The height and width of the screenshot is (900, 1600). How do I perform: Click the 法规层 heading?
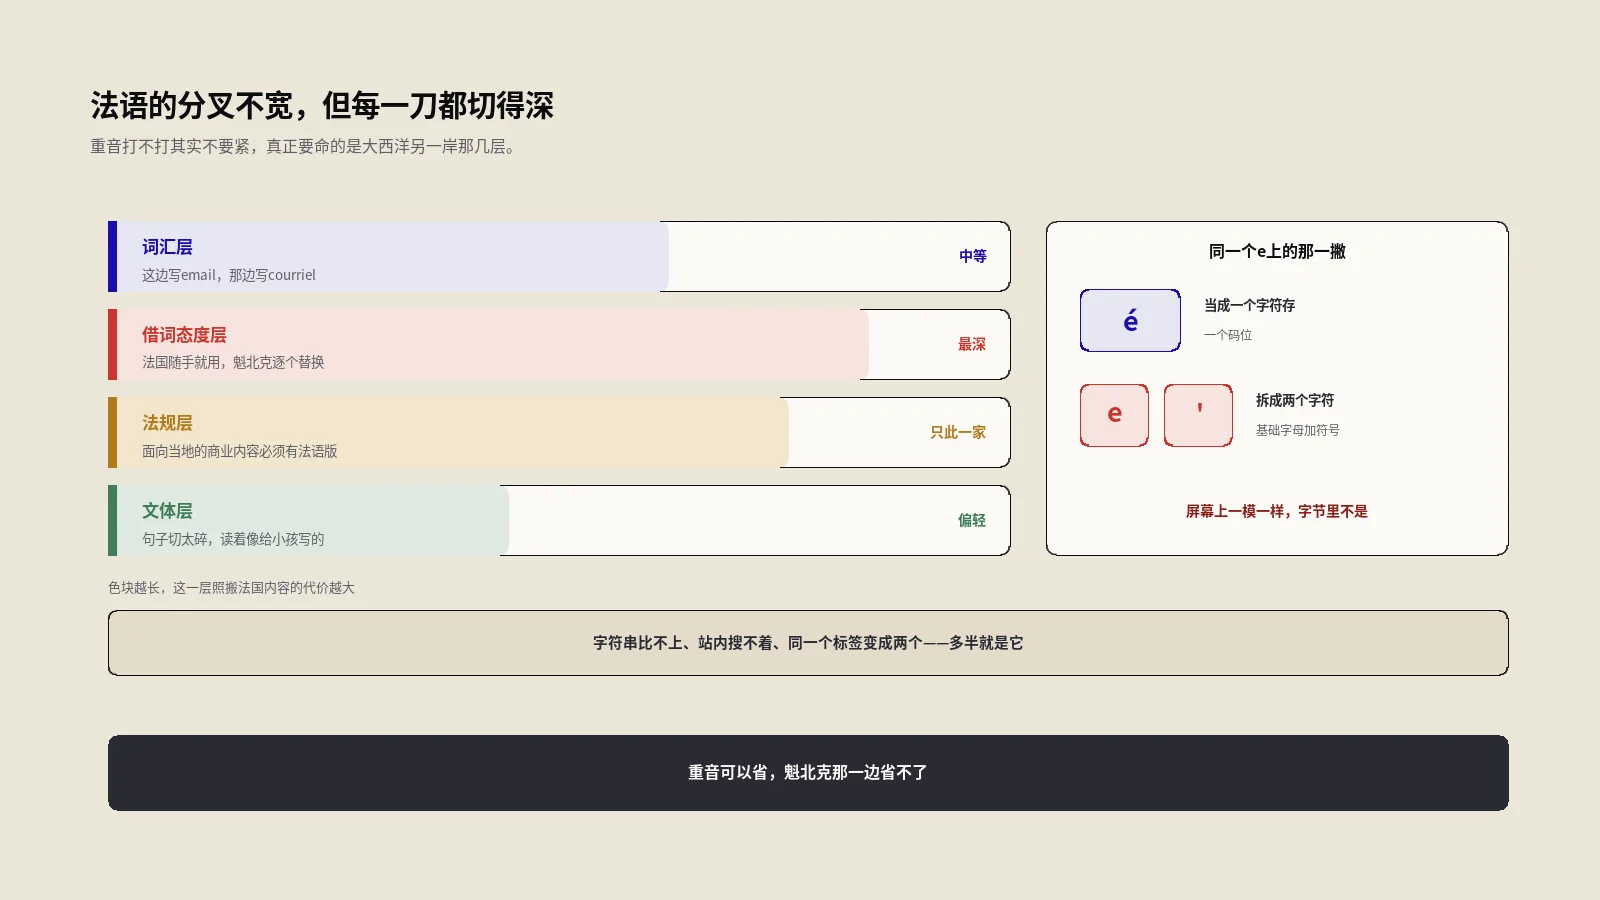click(167, 423)
